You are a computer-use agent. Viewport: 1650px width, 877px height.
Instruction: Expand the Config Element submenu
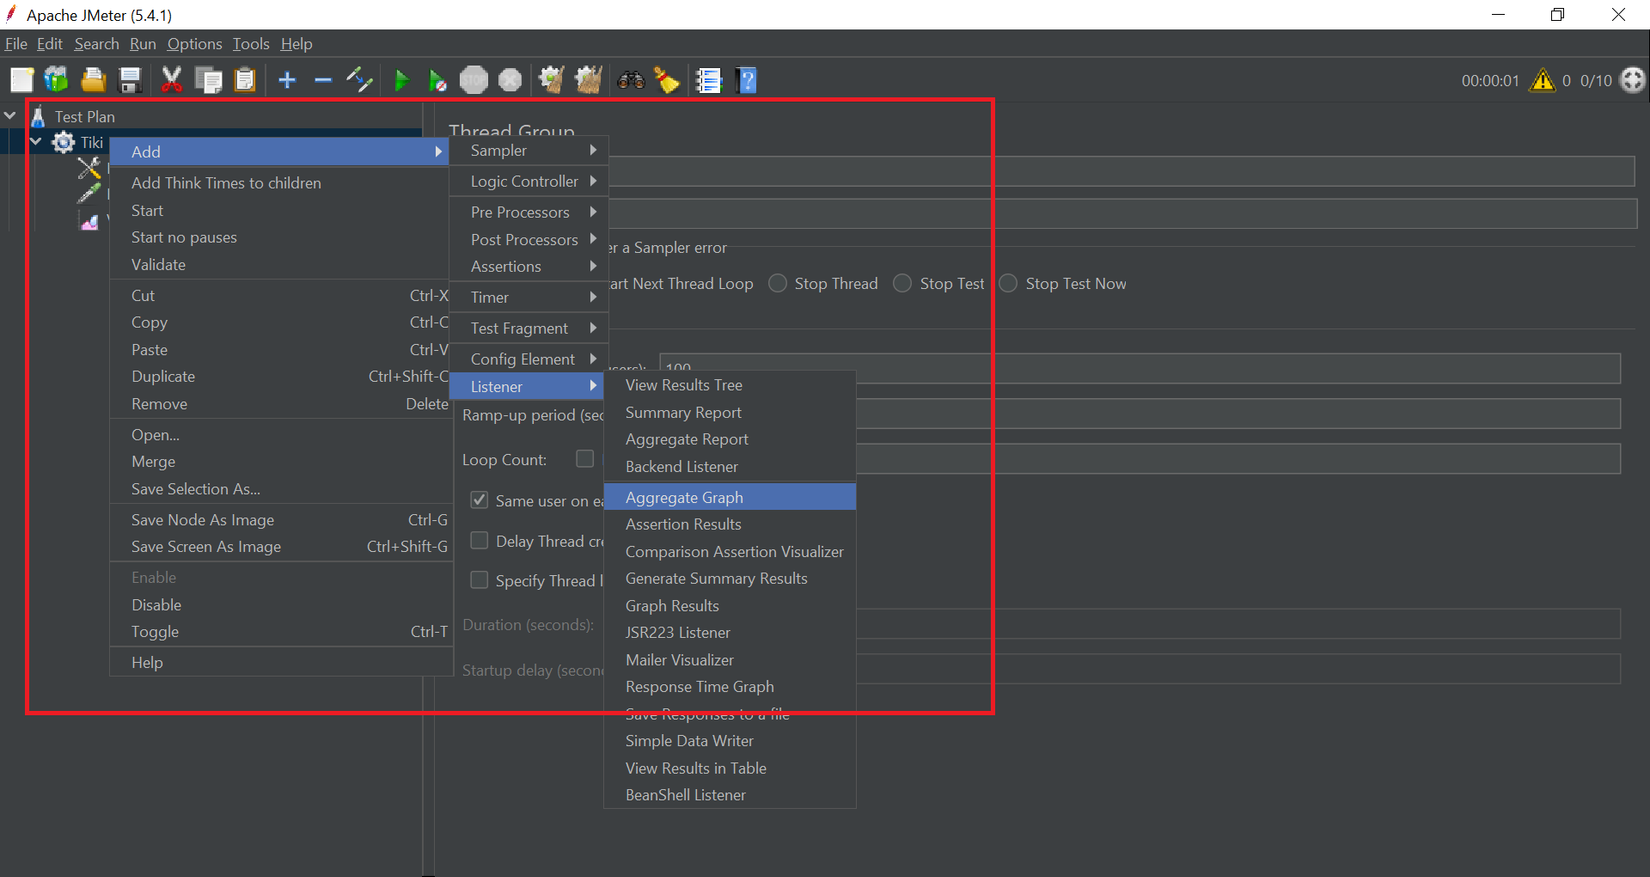pos(528,359)
